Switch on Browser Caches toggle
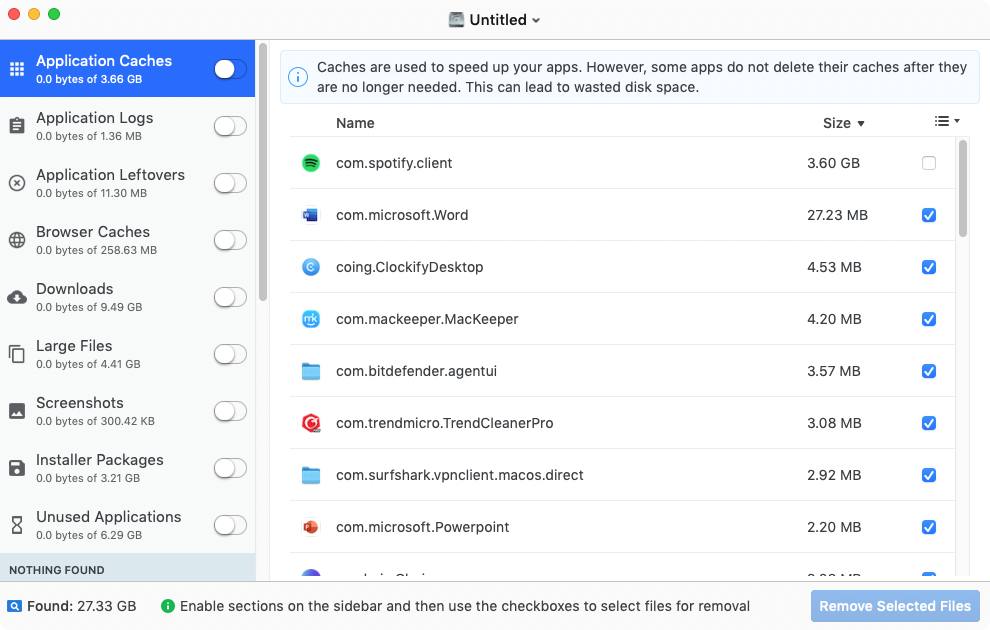 pos(230,240)
